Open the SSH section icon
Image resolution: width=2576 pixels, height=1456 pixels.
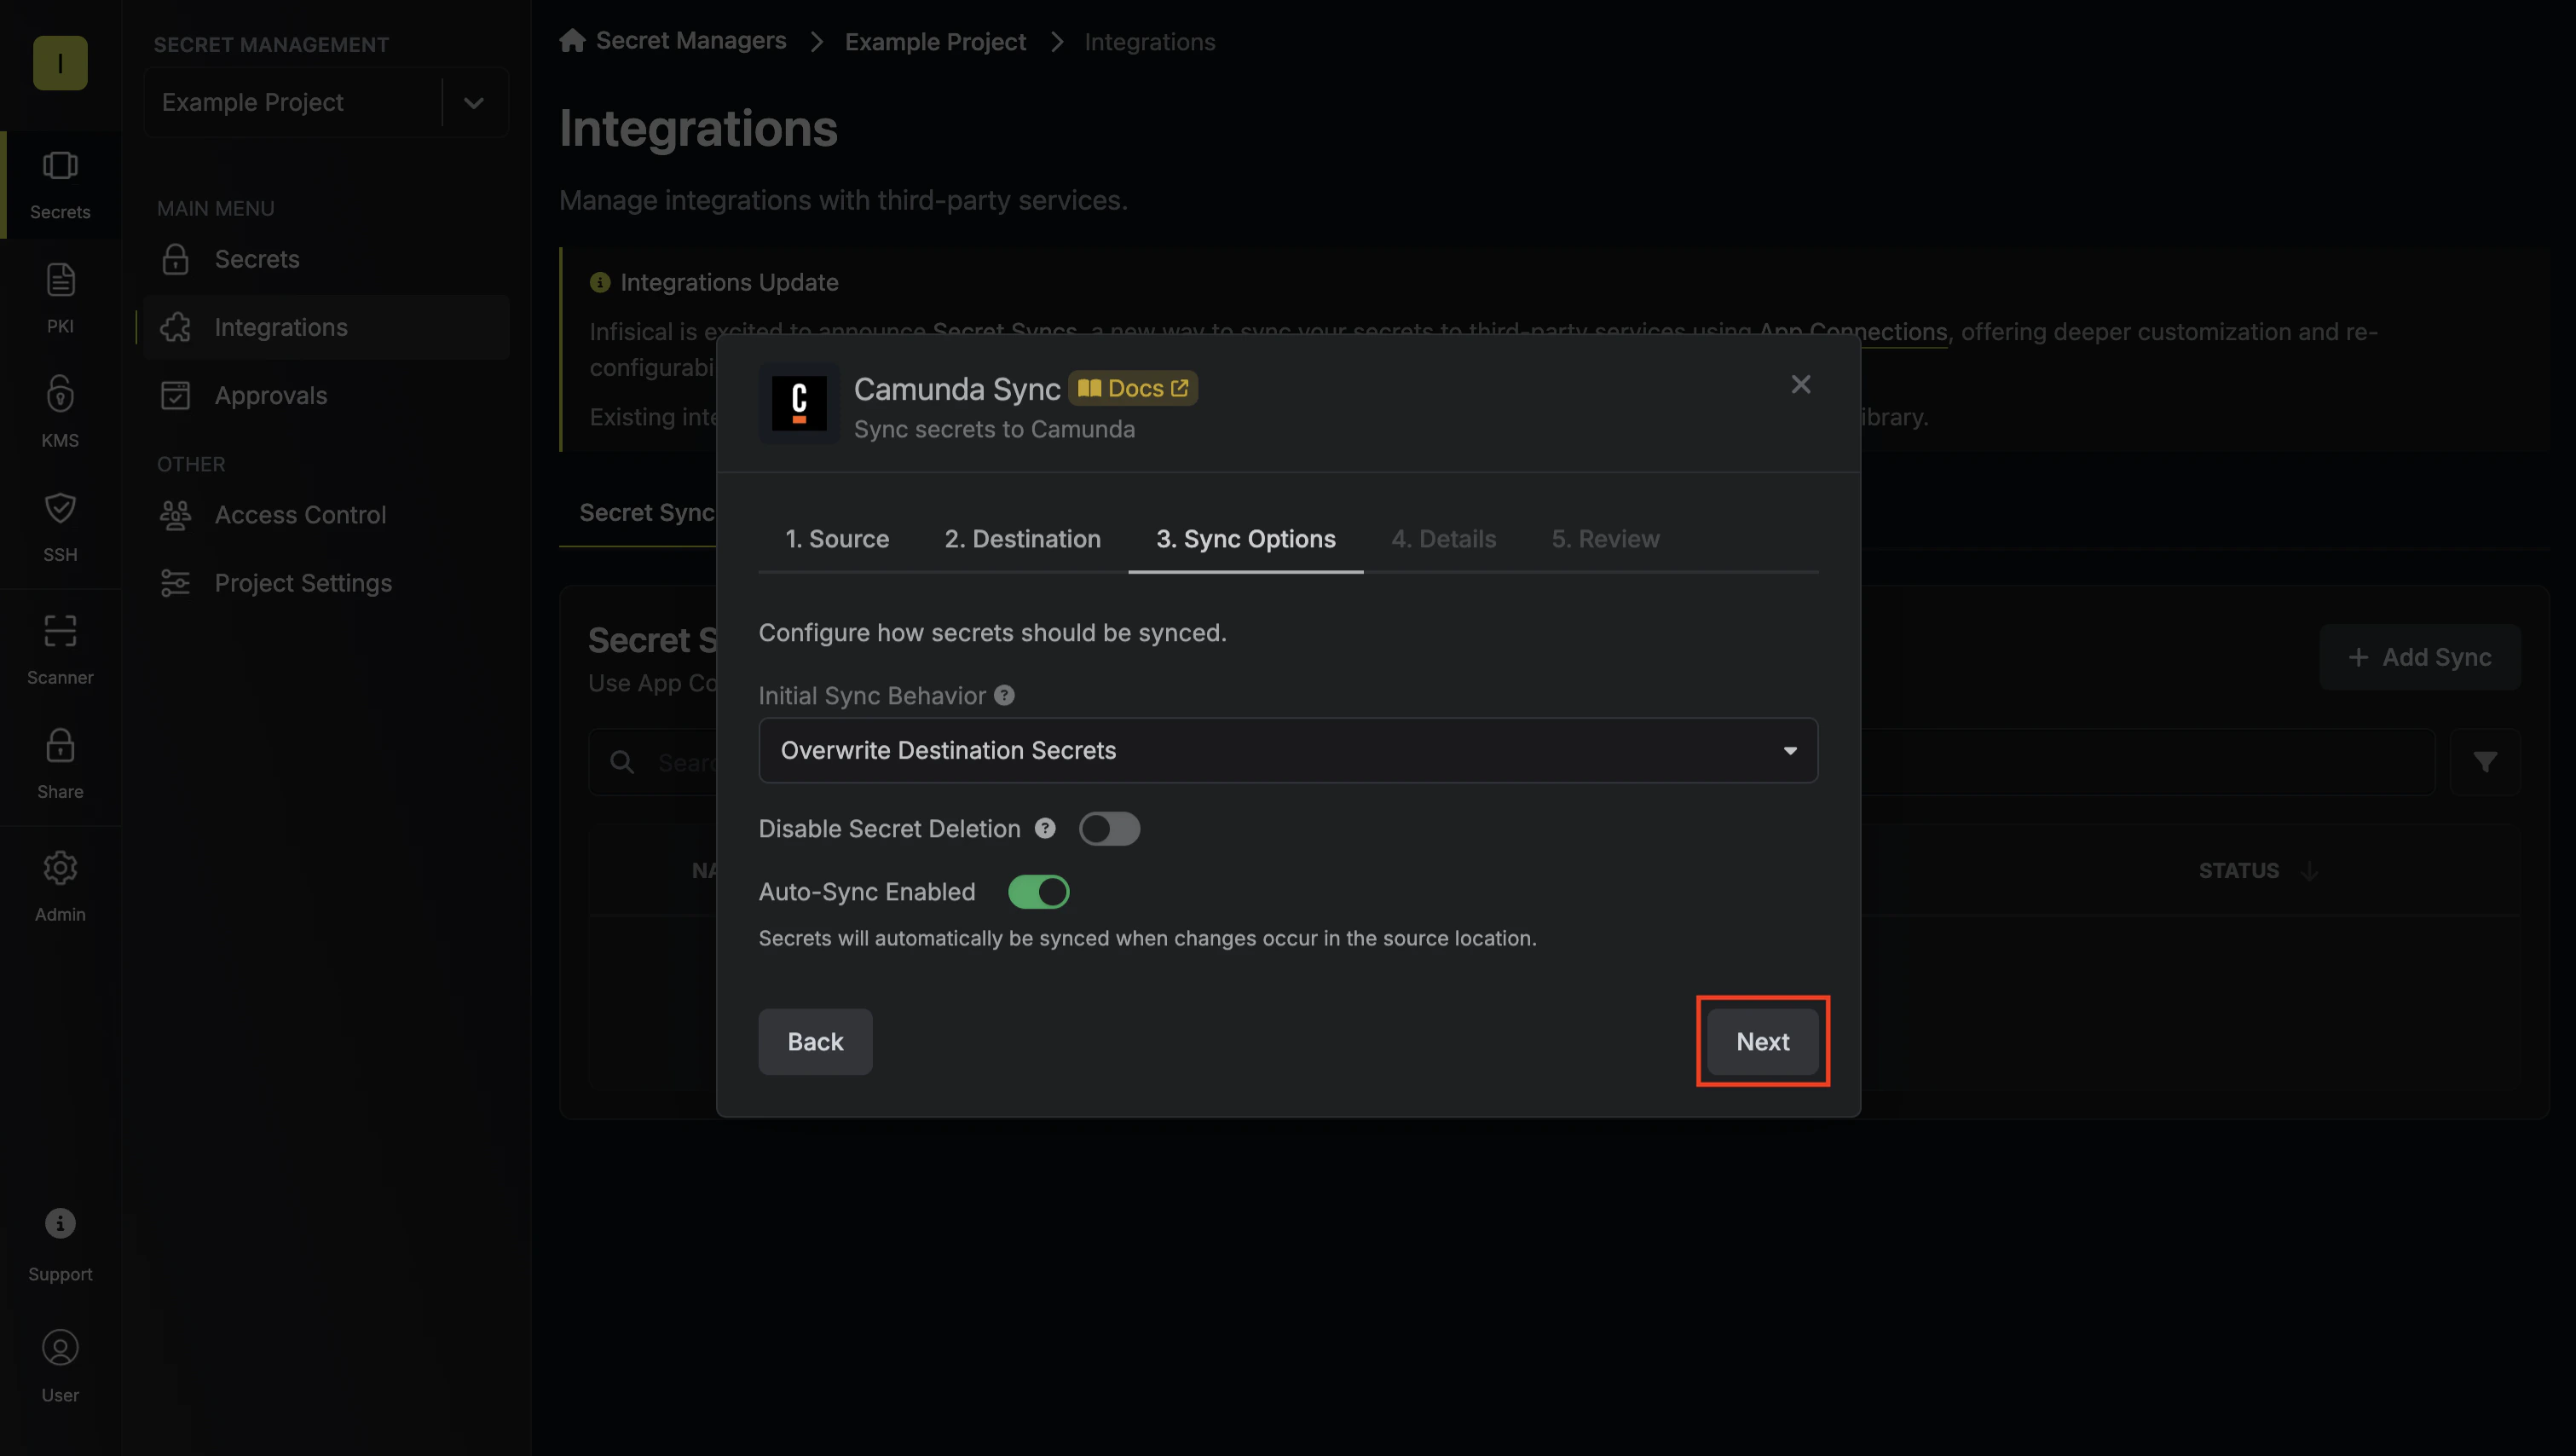(x=60, y=526)
